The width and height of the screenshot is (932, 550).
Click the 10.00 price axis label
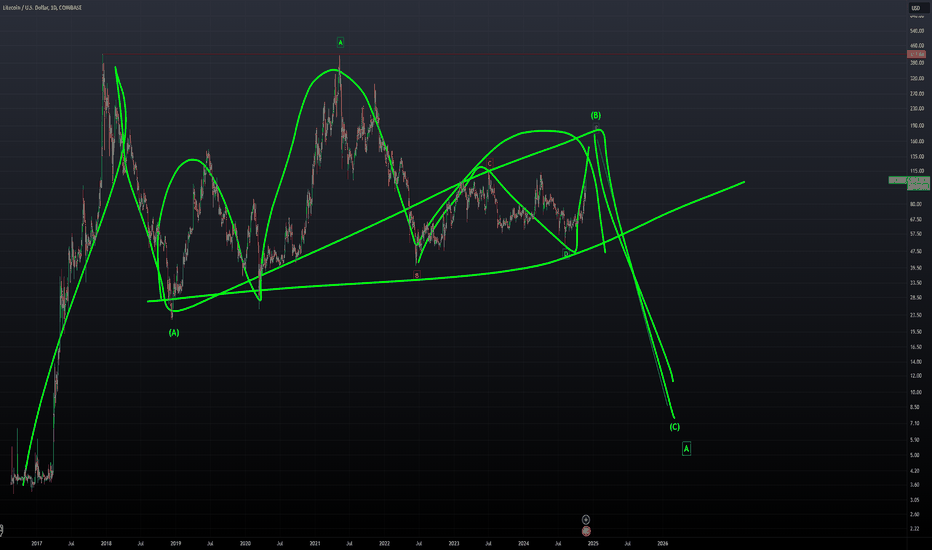(915, 392)
